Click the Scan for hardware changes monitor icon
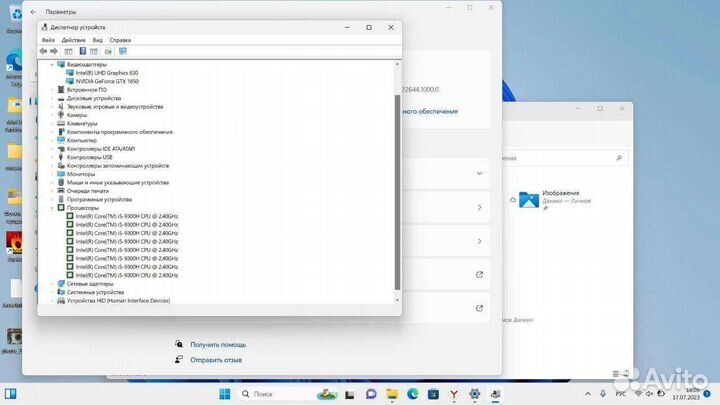The height and width of the screenshot is (405, 720). tap(123, 51)
